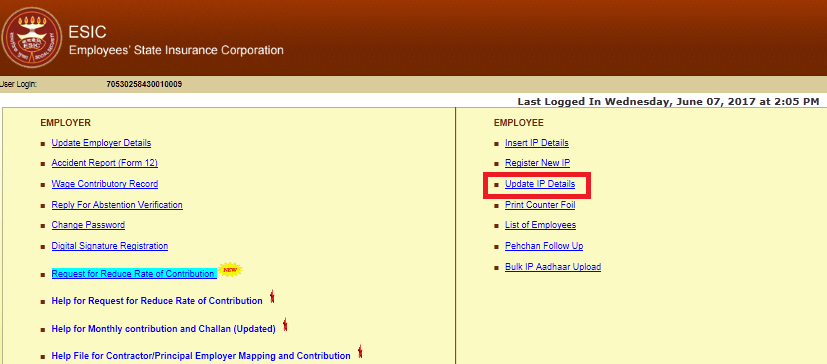Go to Change Password

coord(88,225)
